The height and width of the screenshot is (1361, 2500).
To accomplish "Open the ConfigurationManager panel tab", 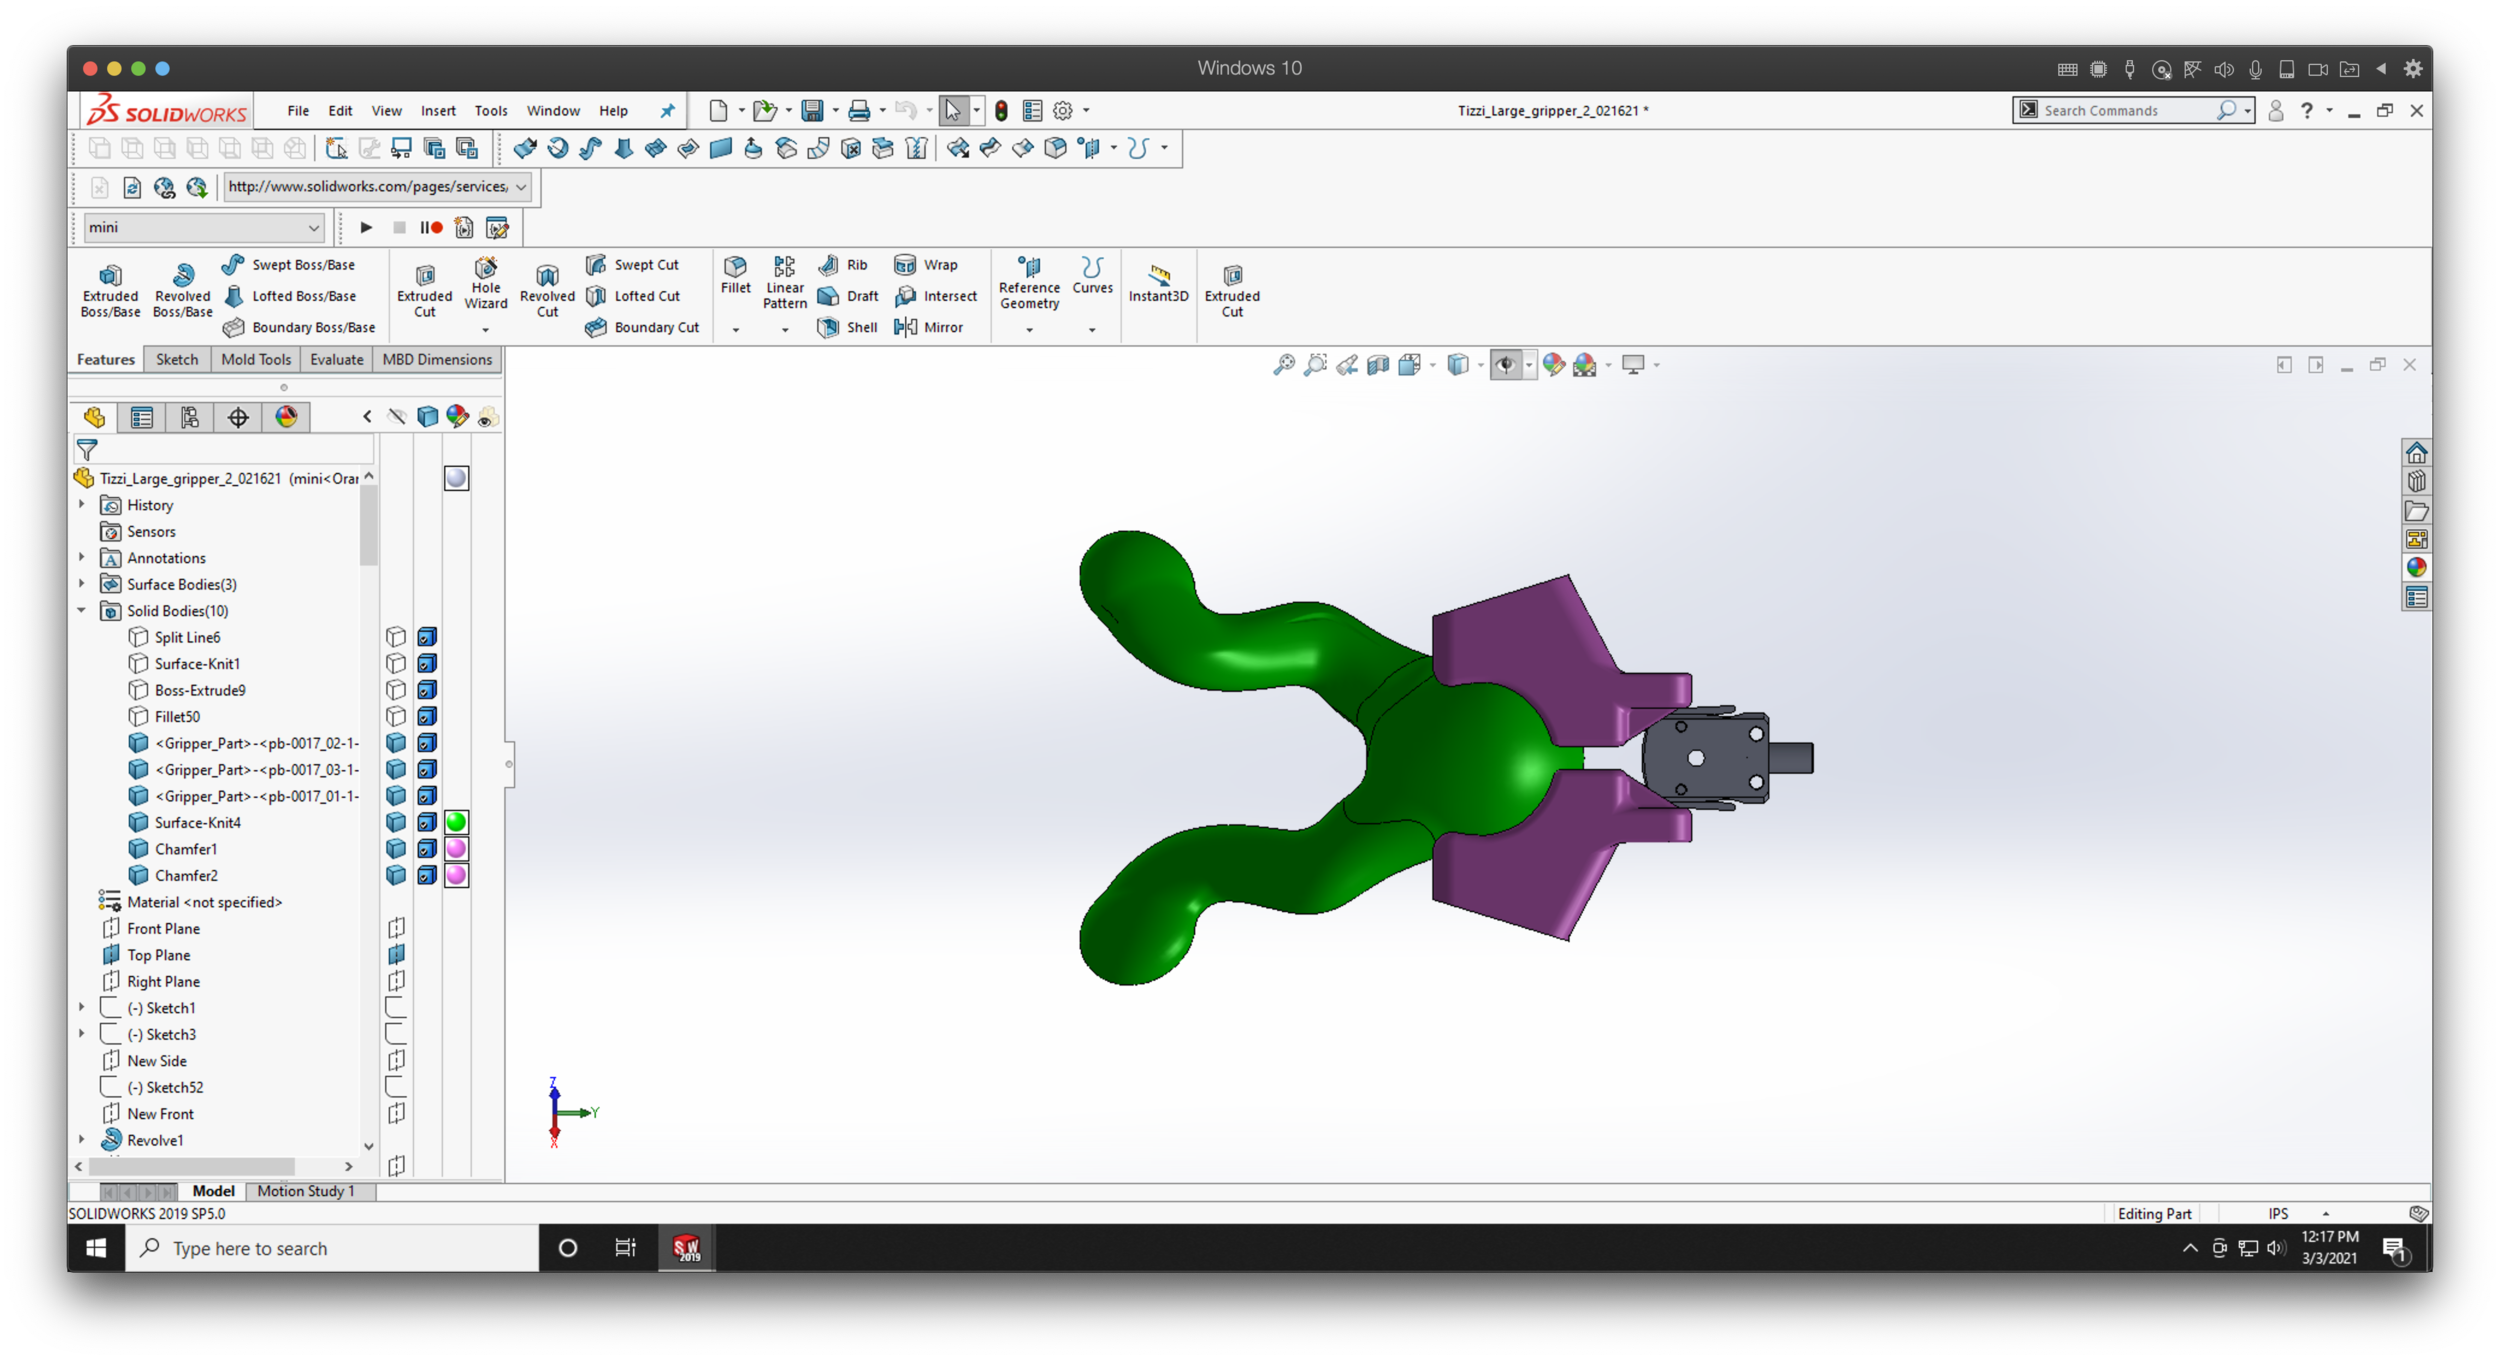I will point(190,417).
